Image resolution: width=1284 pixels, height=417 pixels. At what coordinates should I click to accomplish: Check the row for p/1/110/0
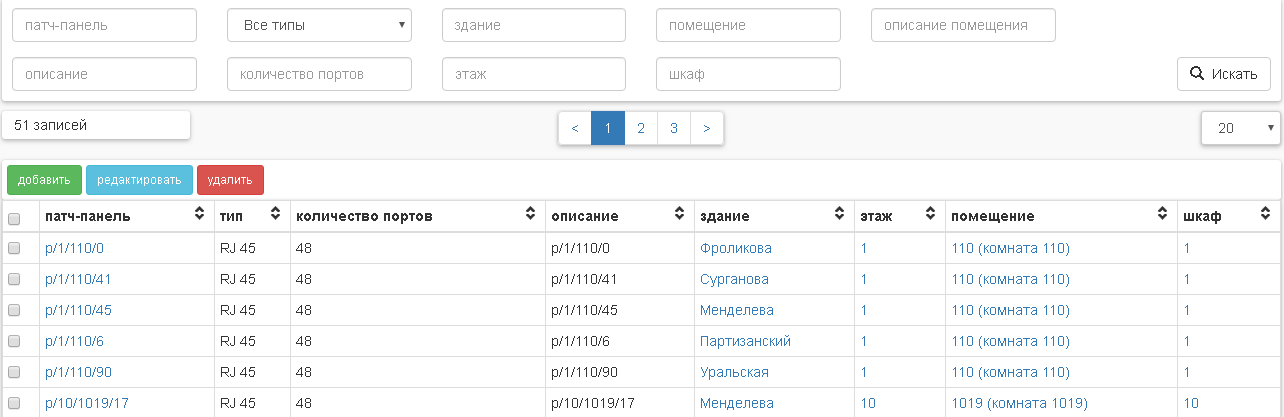point(14,249)
